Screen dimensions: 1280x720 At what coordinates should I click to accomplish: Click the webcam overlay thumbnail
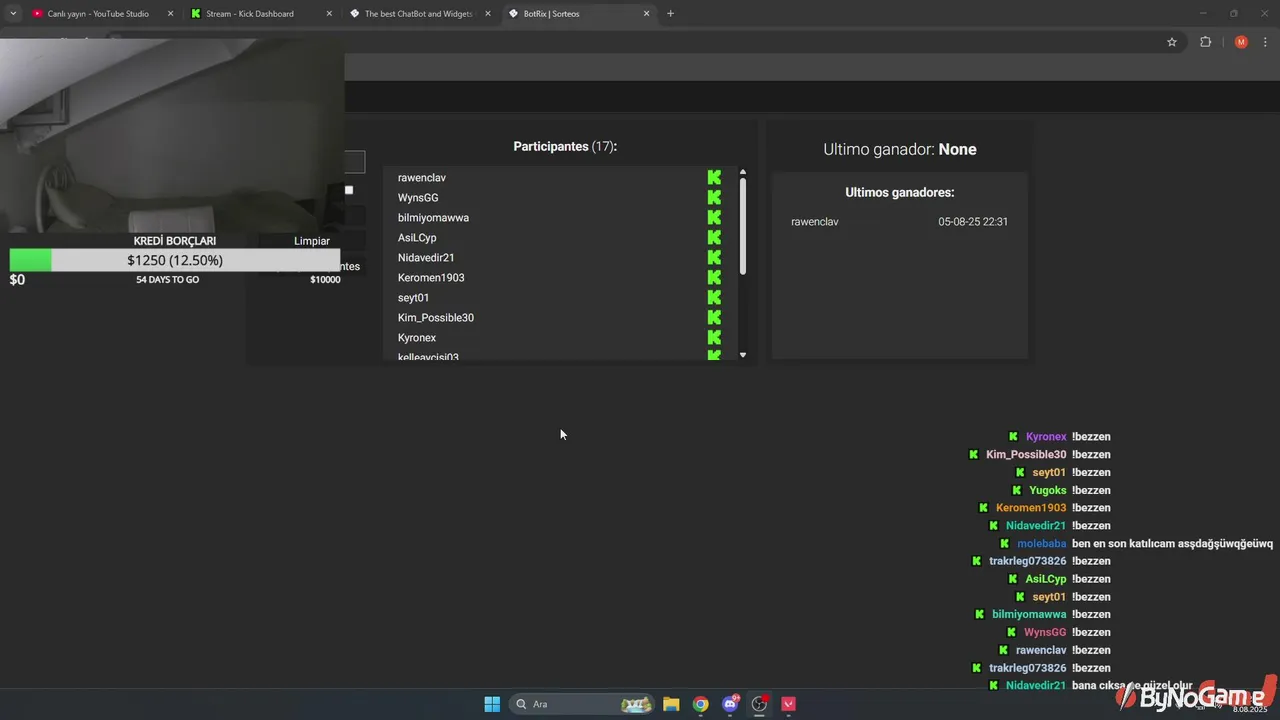(172, 135)
